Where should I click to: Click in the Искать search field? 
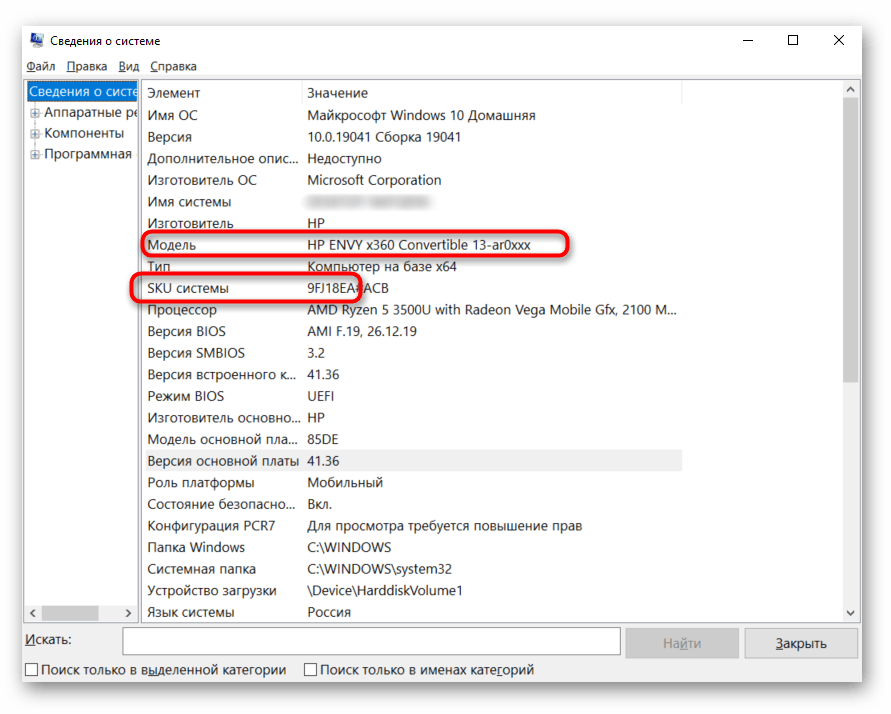(x=372, y=642)
